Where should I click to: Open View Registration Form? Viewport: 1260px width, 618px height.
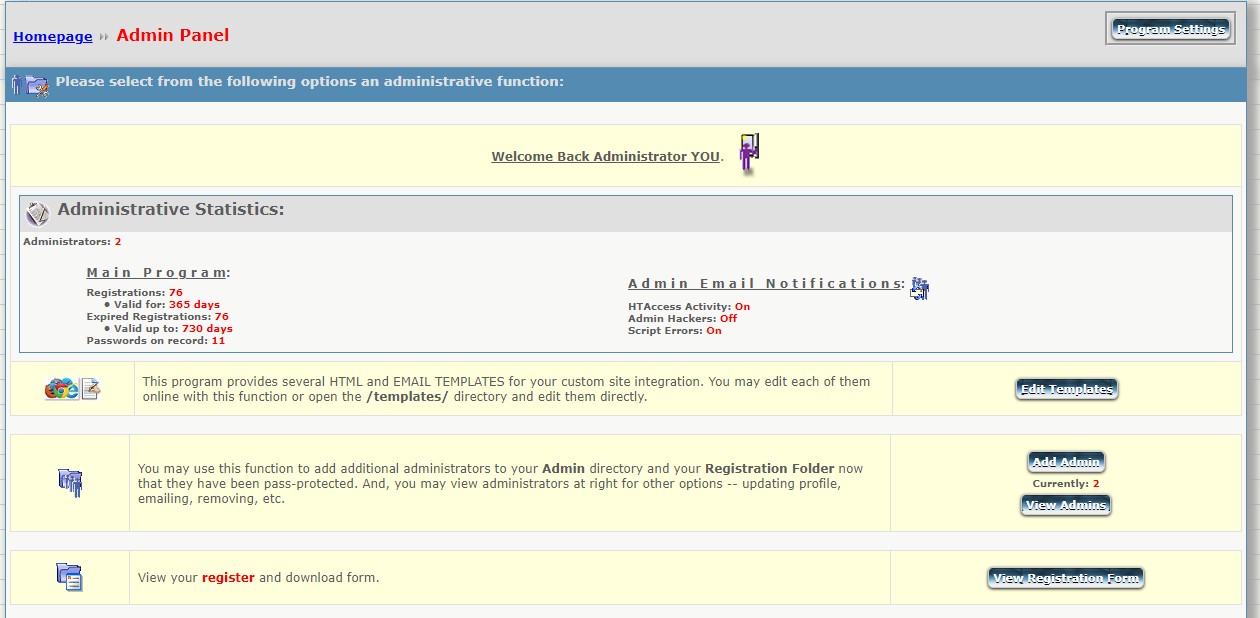1066,578
